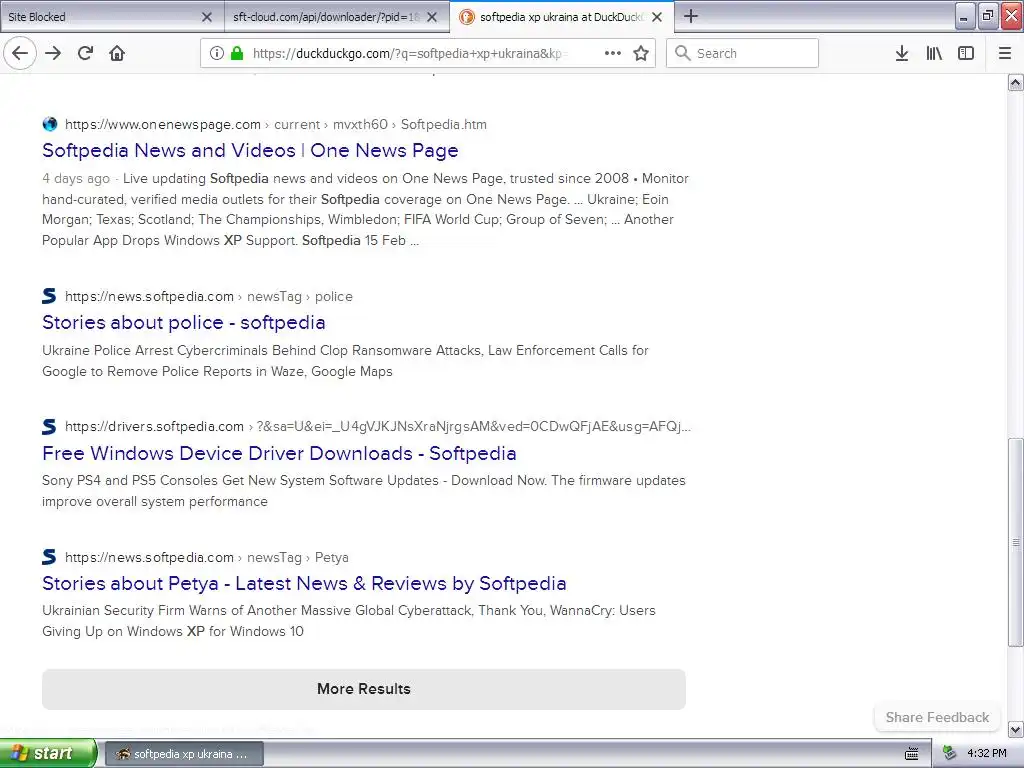Click the 4:32 PM taskbar clock
The width and height of the screenshot is (1024, 768).
[x=987, y=754]
